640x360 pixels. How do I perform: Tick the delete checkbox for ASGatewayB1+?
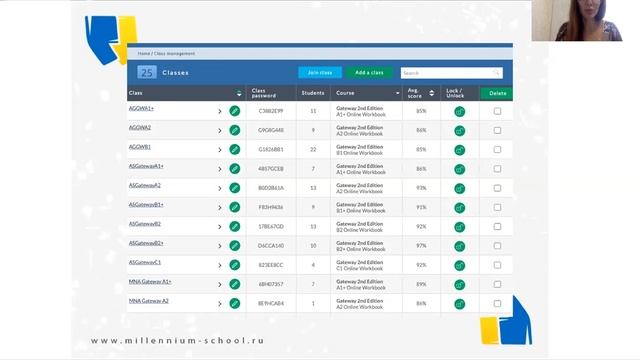(x=497, y=207)
